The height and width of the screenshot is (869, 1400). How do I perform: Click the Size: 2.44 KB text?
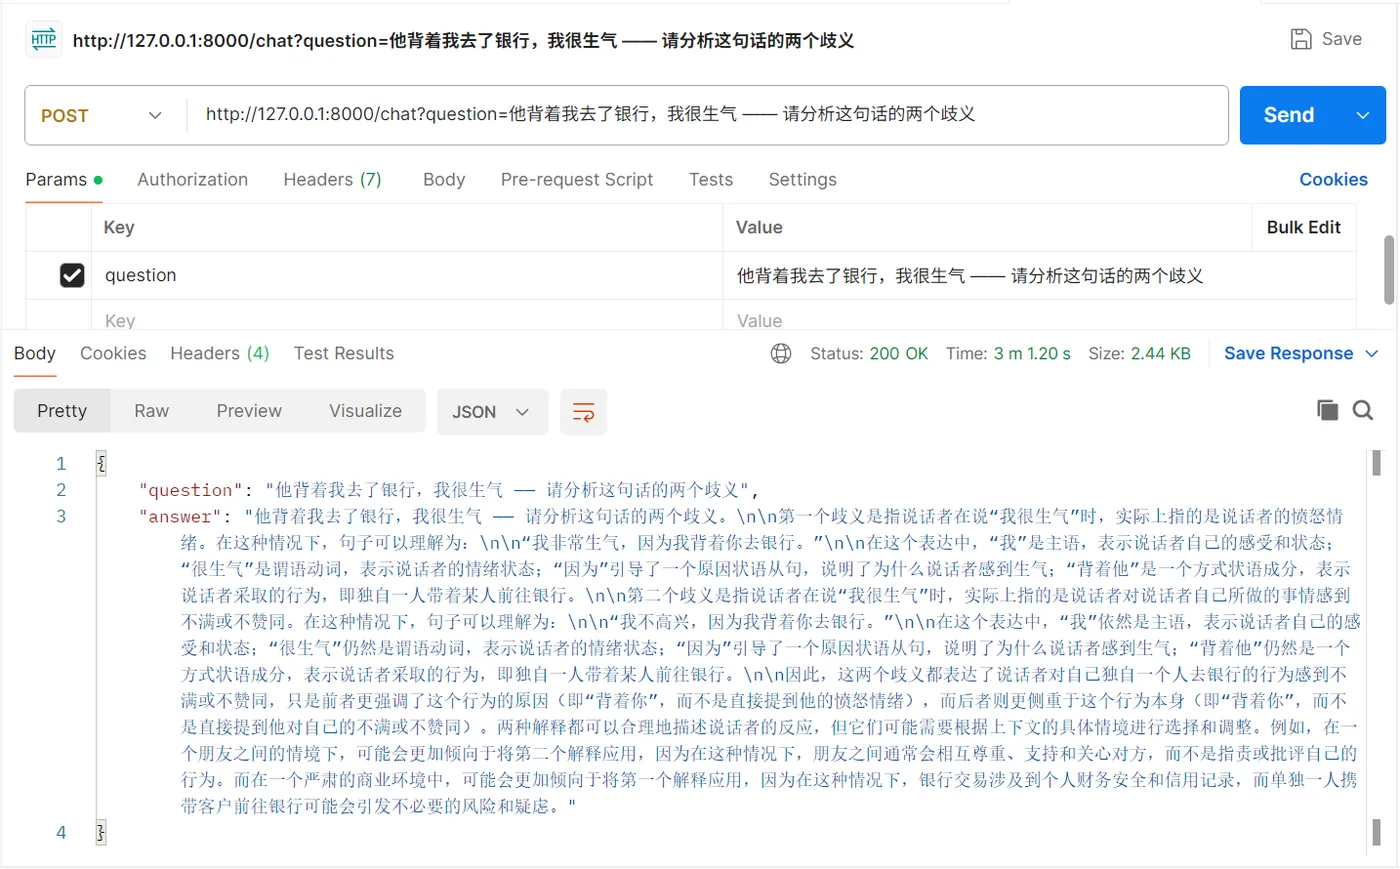pos(1139,354)
